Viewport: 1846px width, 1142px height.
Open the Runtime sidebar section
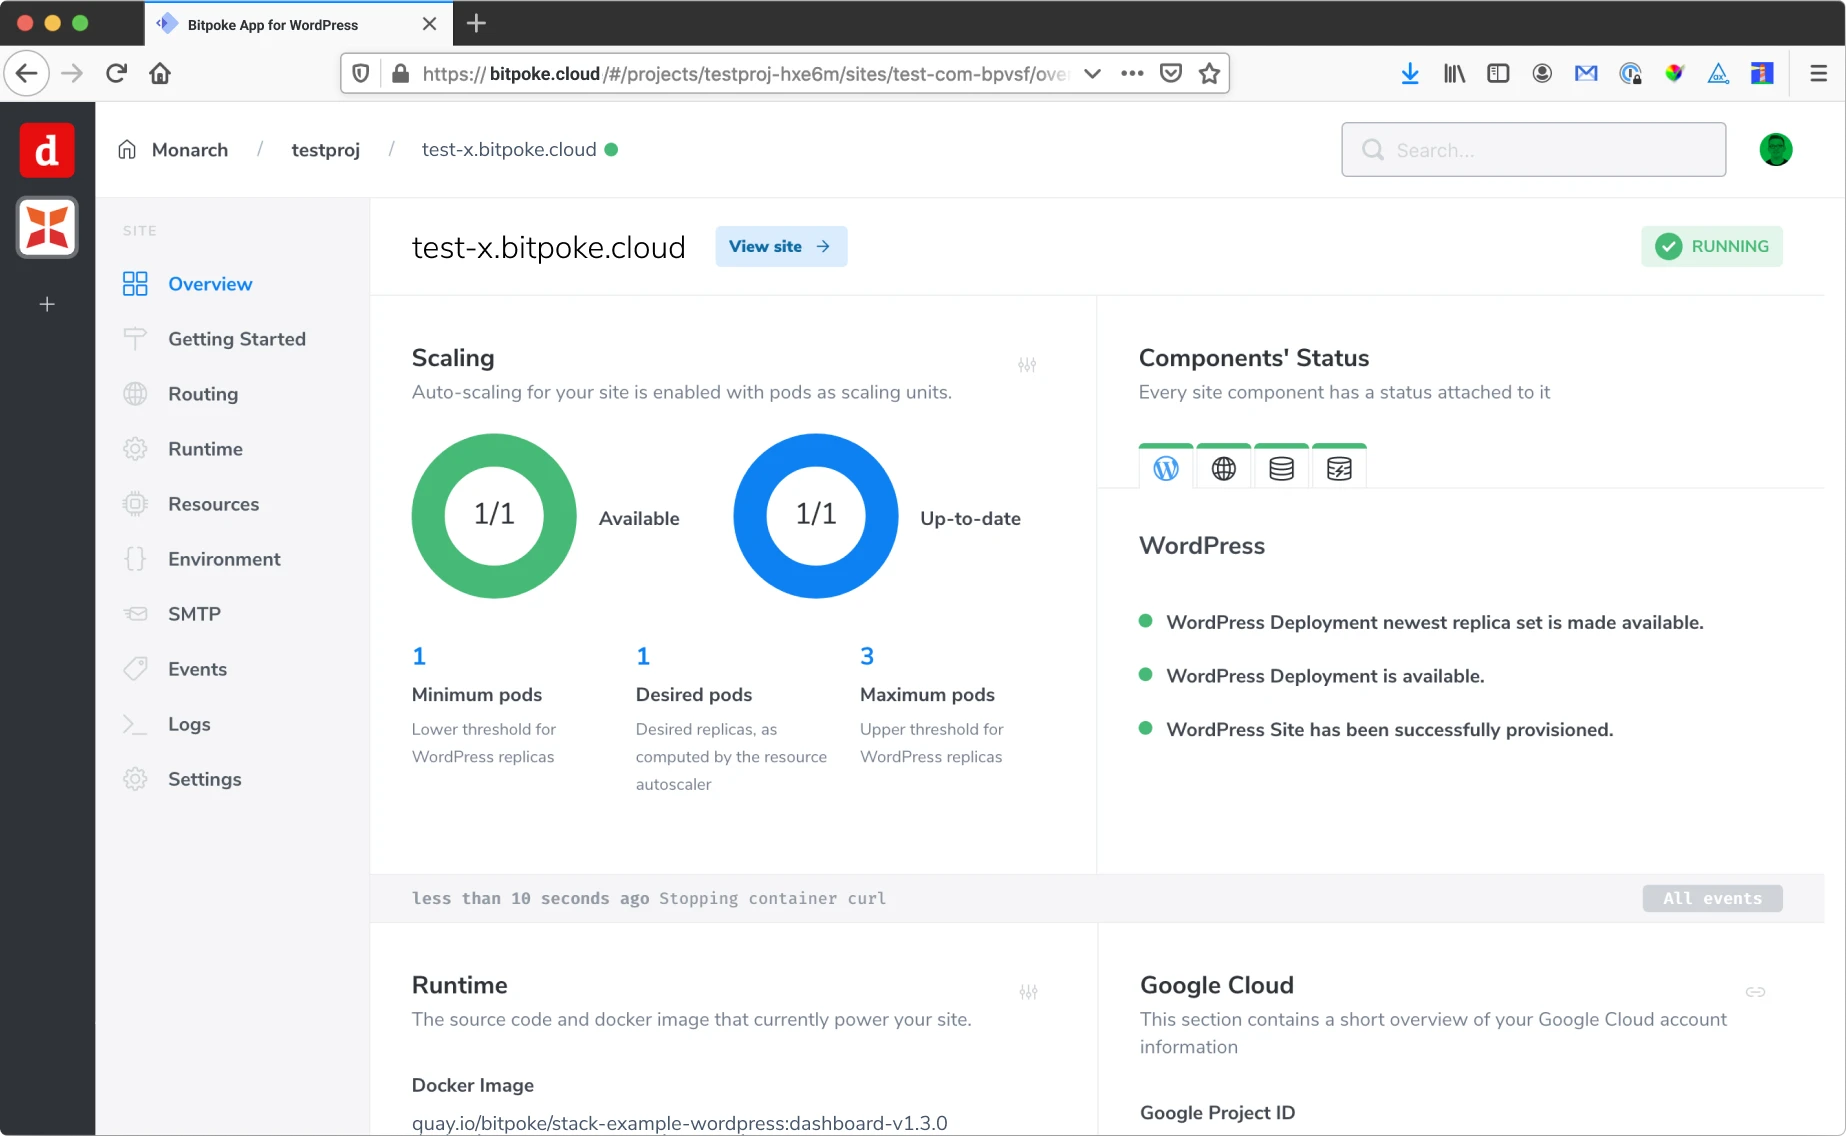click(x=205, y=449)
